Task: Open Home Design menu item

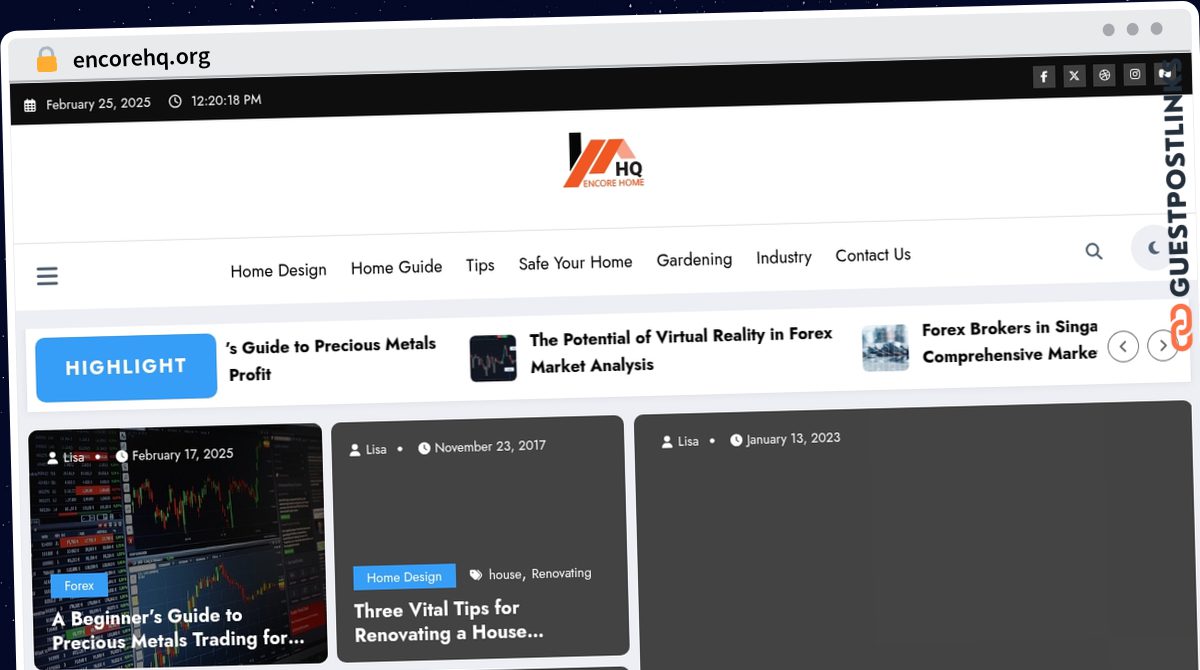Action: 278,270
